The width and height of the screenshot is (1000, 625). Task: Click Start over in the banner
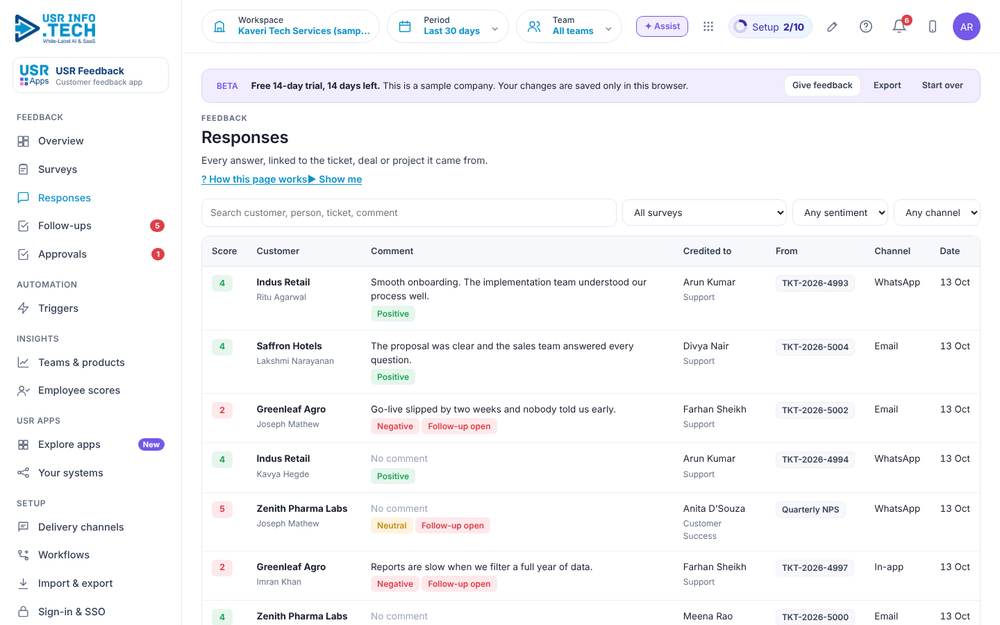[942, 85]
